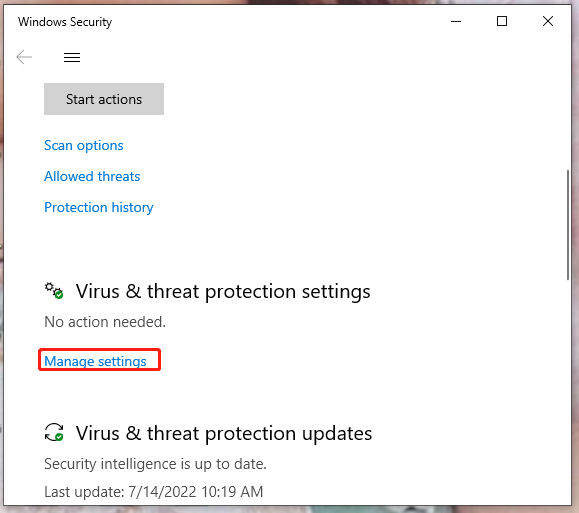Click the refresh icon beside protection updates
The width and height of the screenshot is (579, 513).
click(54, 432)
